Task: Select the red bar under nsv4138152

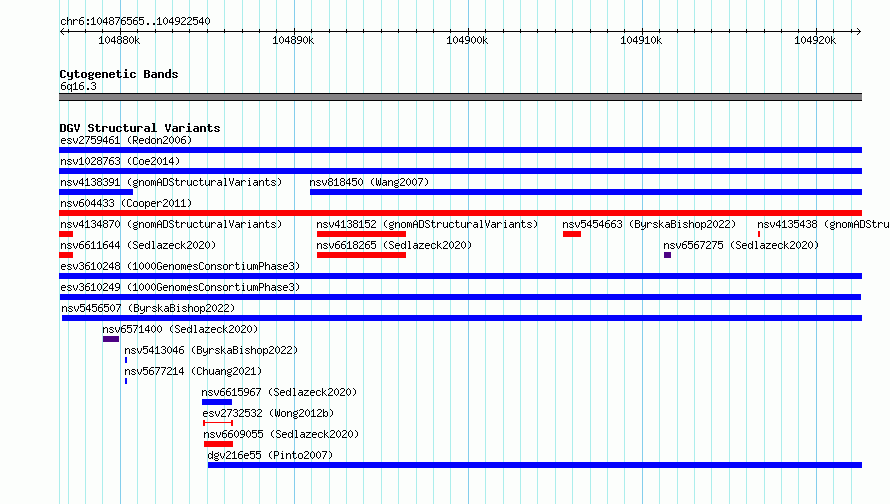Action: (361, 234)
